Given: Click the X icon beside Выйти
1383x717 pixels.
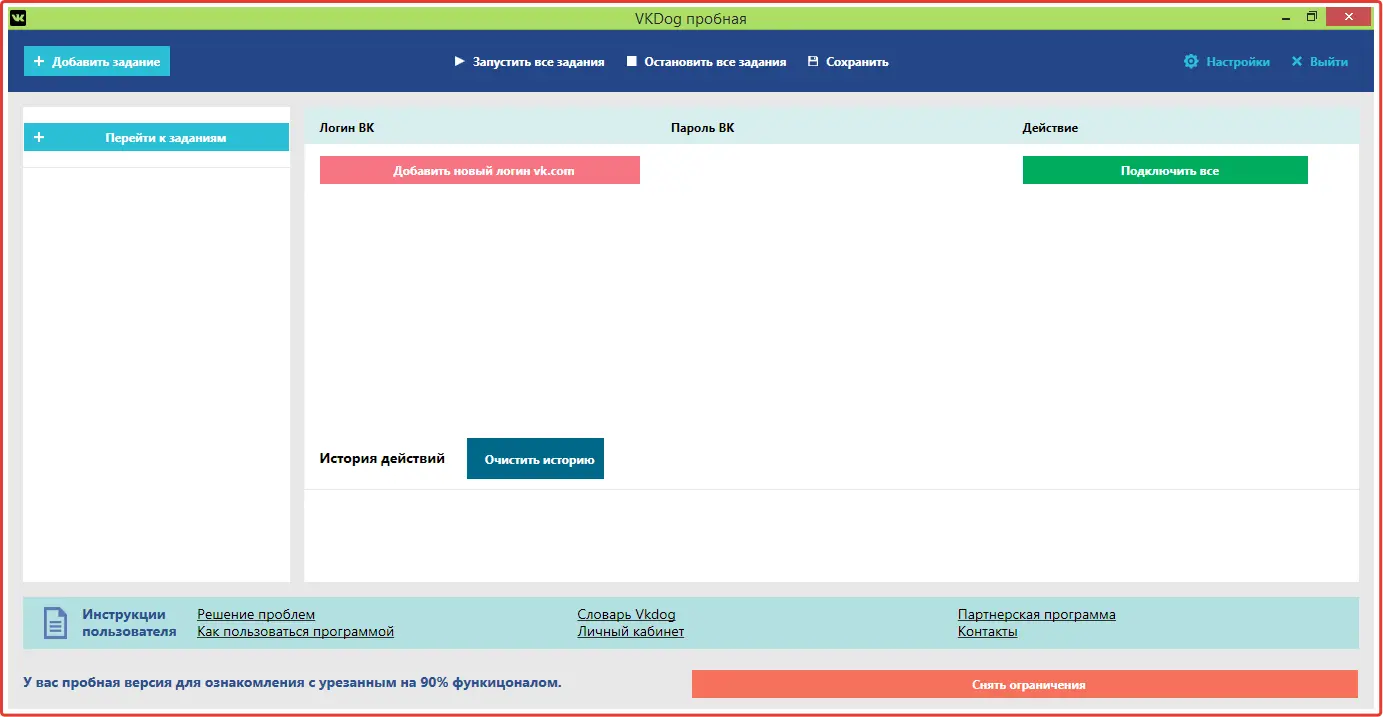Looking at the screenshot, I should point(1297,62).
